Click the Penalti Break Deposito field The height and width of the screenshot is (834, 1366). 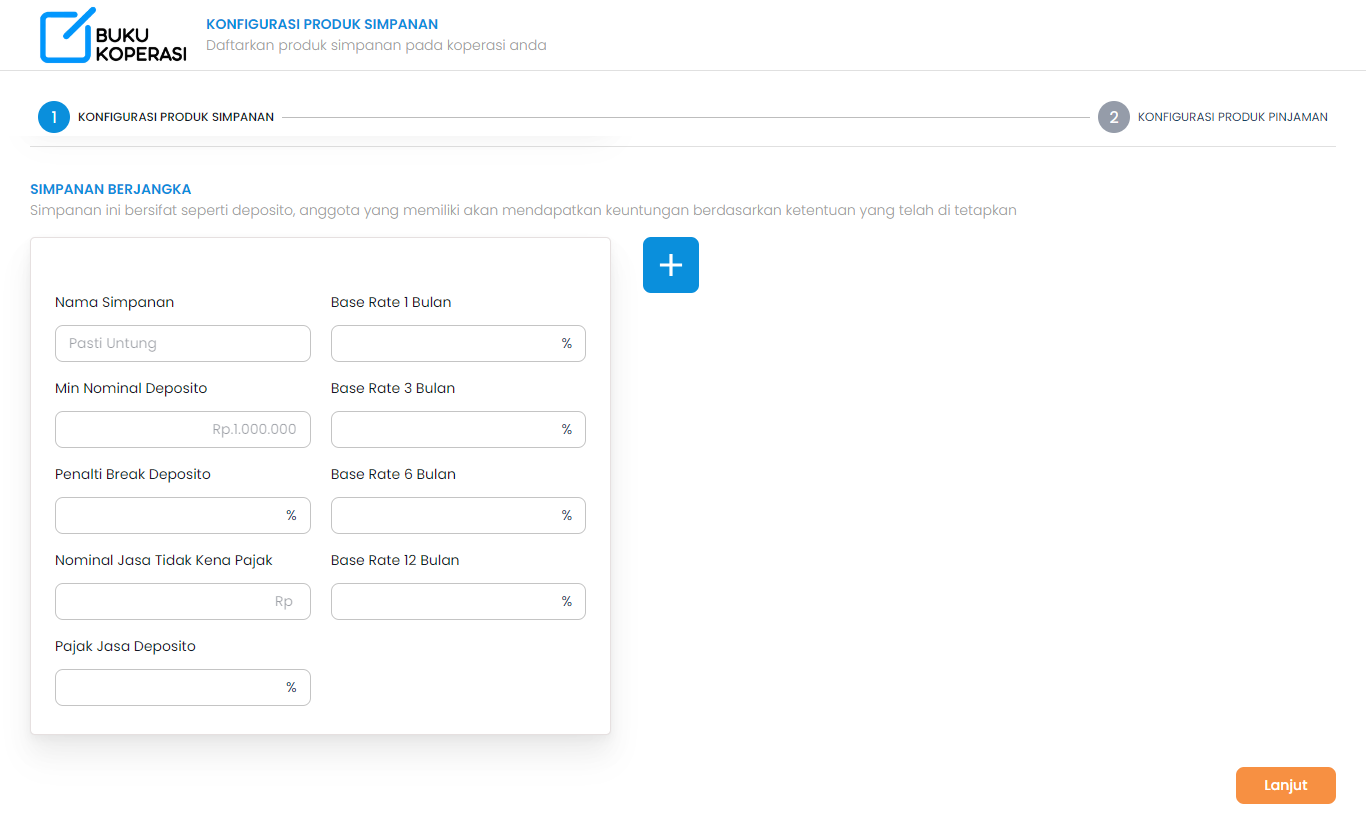click(x=170, y=515)
